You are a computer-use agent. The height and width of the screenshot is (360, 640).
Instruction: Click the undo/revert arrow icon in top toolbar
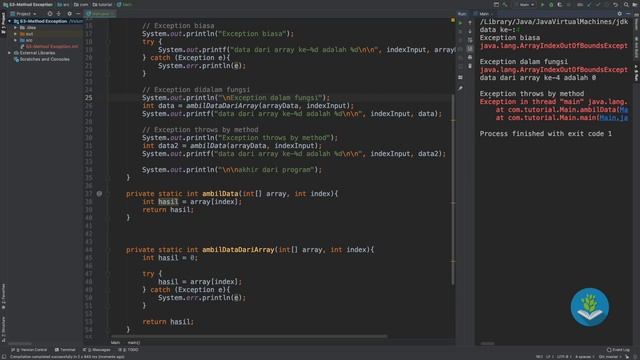tap(616, 4)
